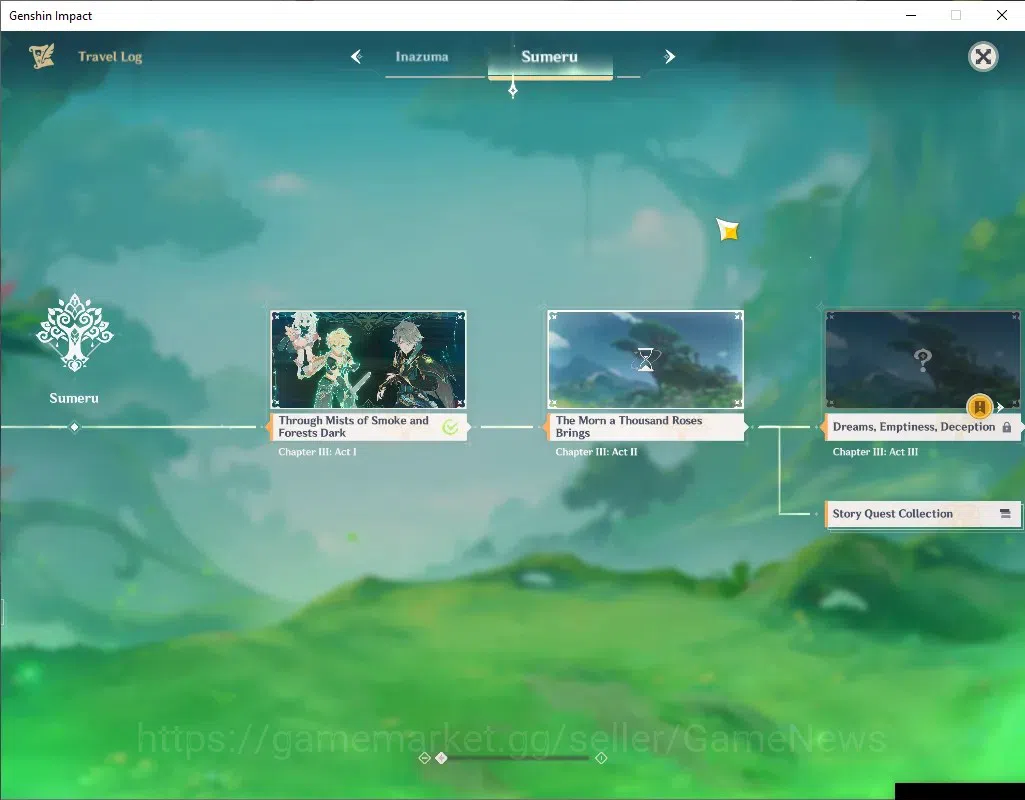Click the Chapter III: Act II text
The width and height of the screenshot is (1025, 800).
(596, 452)
